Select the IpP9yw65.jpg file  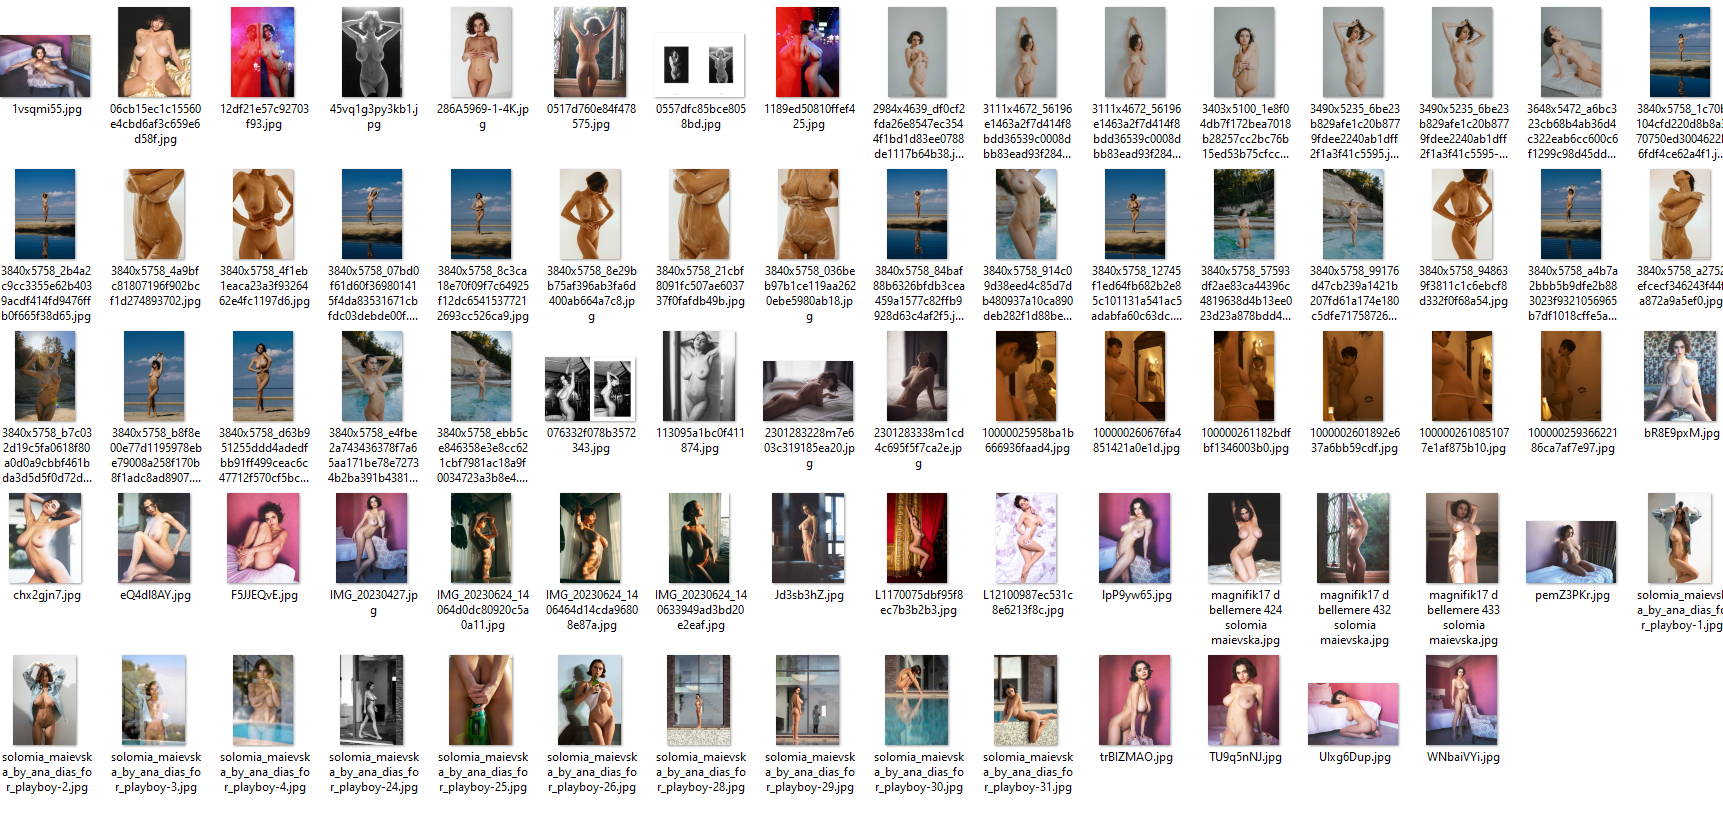tap(1135, 539)
